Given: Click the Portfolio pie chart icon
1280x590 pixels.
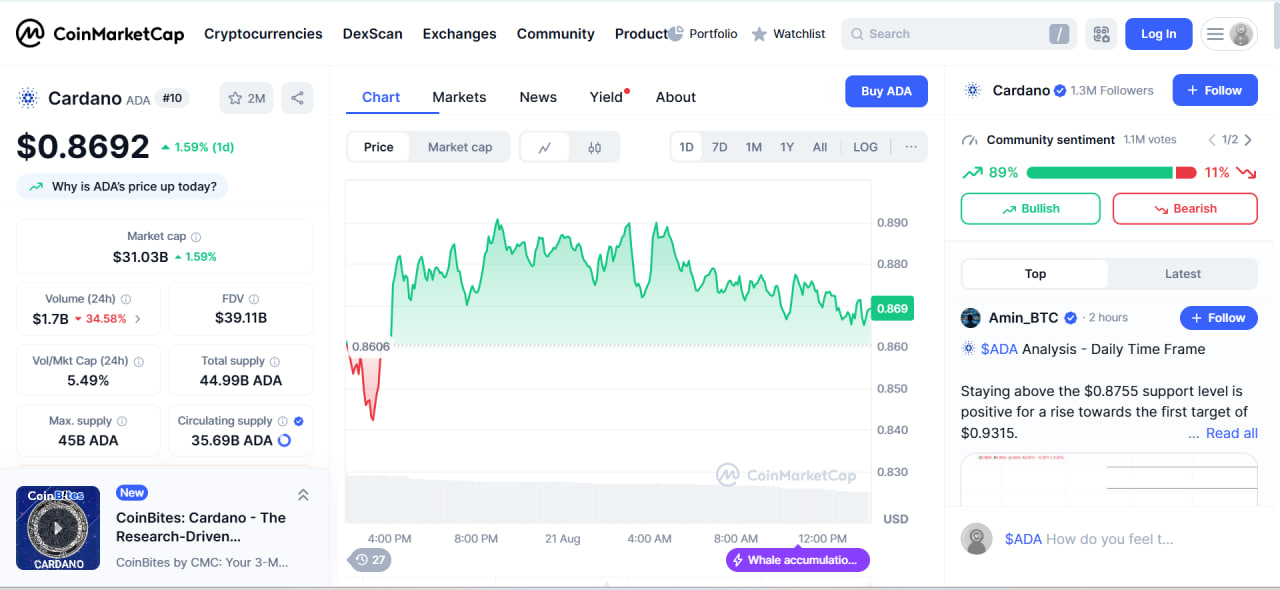Looking at the screenshot, I should point(676,34).
